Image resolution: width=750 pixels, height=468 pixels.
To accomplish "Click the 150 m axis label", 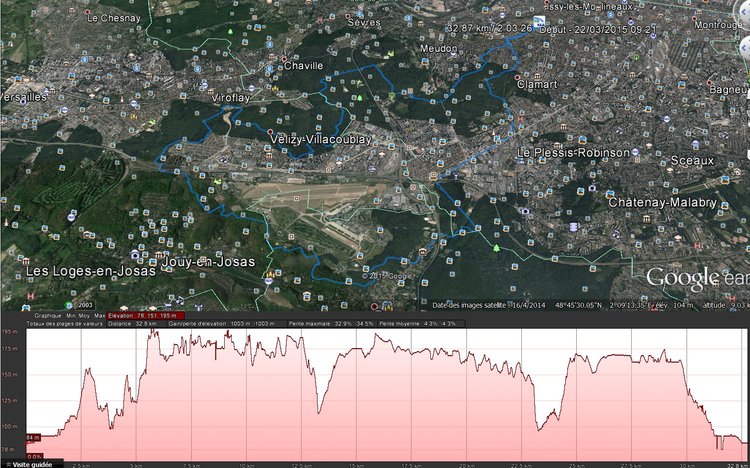I will [9, 374].
